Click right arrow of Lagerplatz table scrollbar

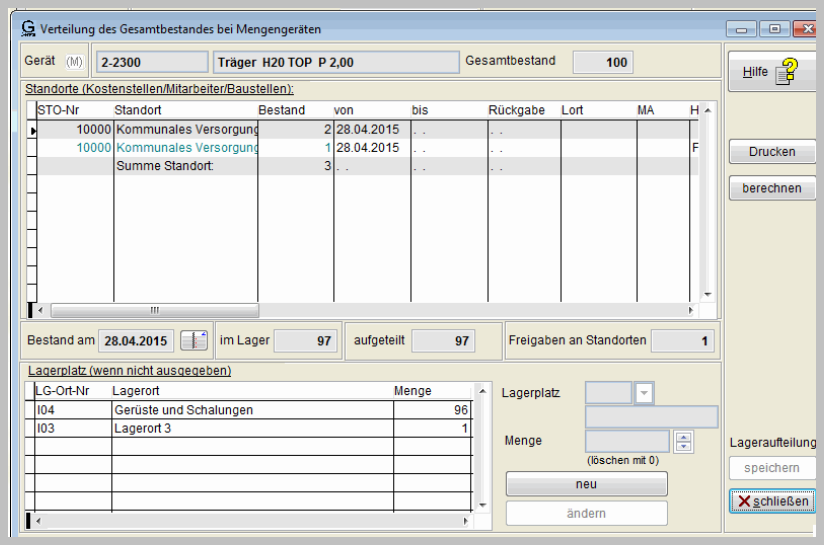[x=465, y=521]
